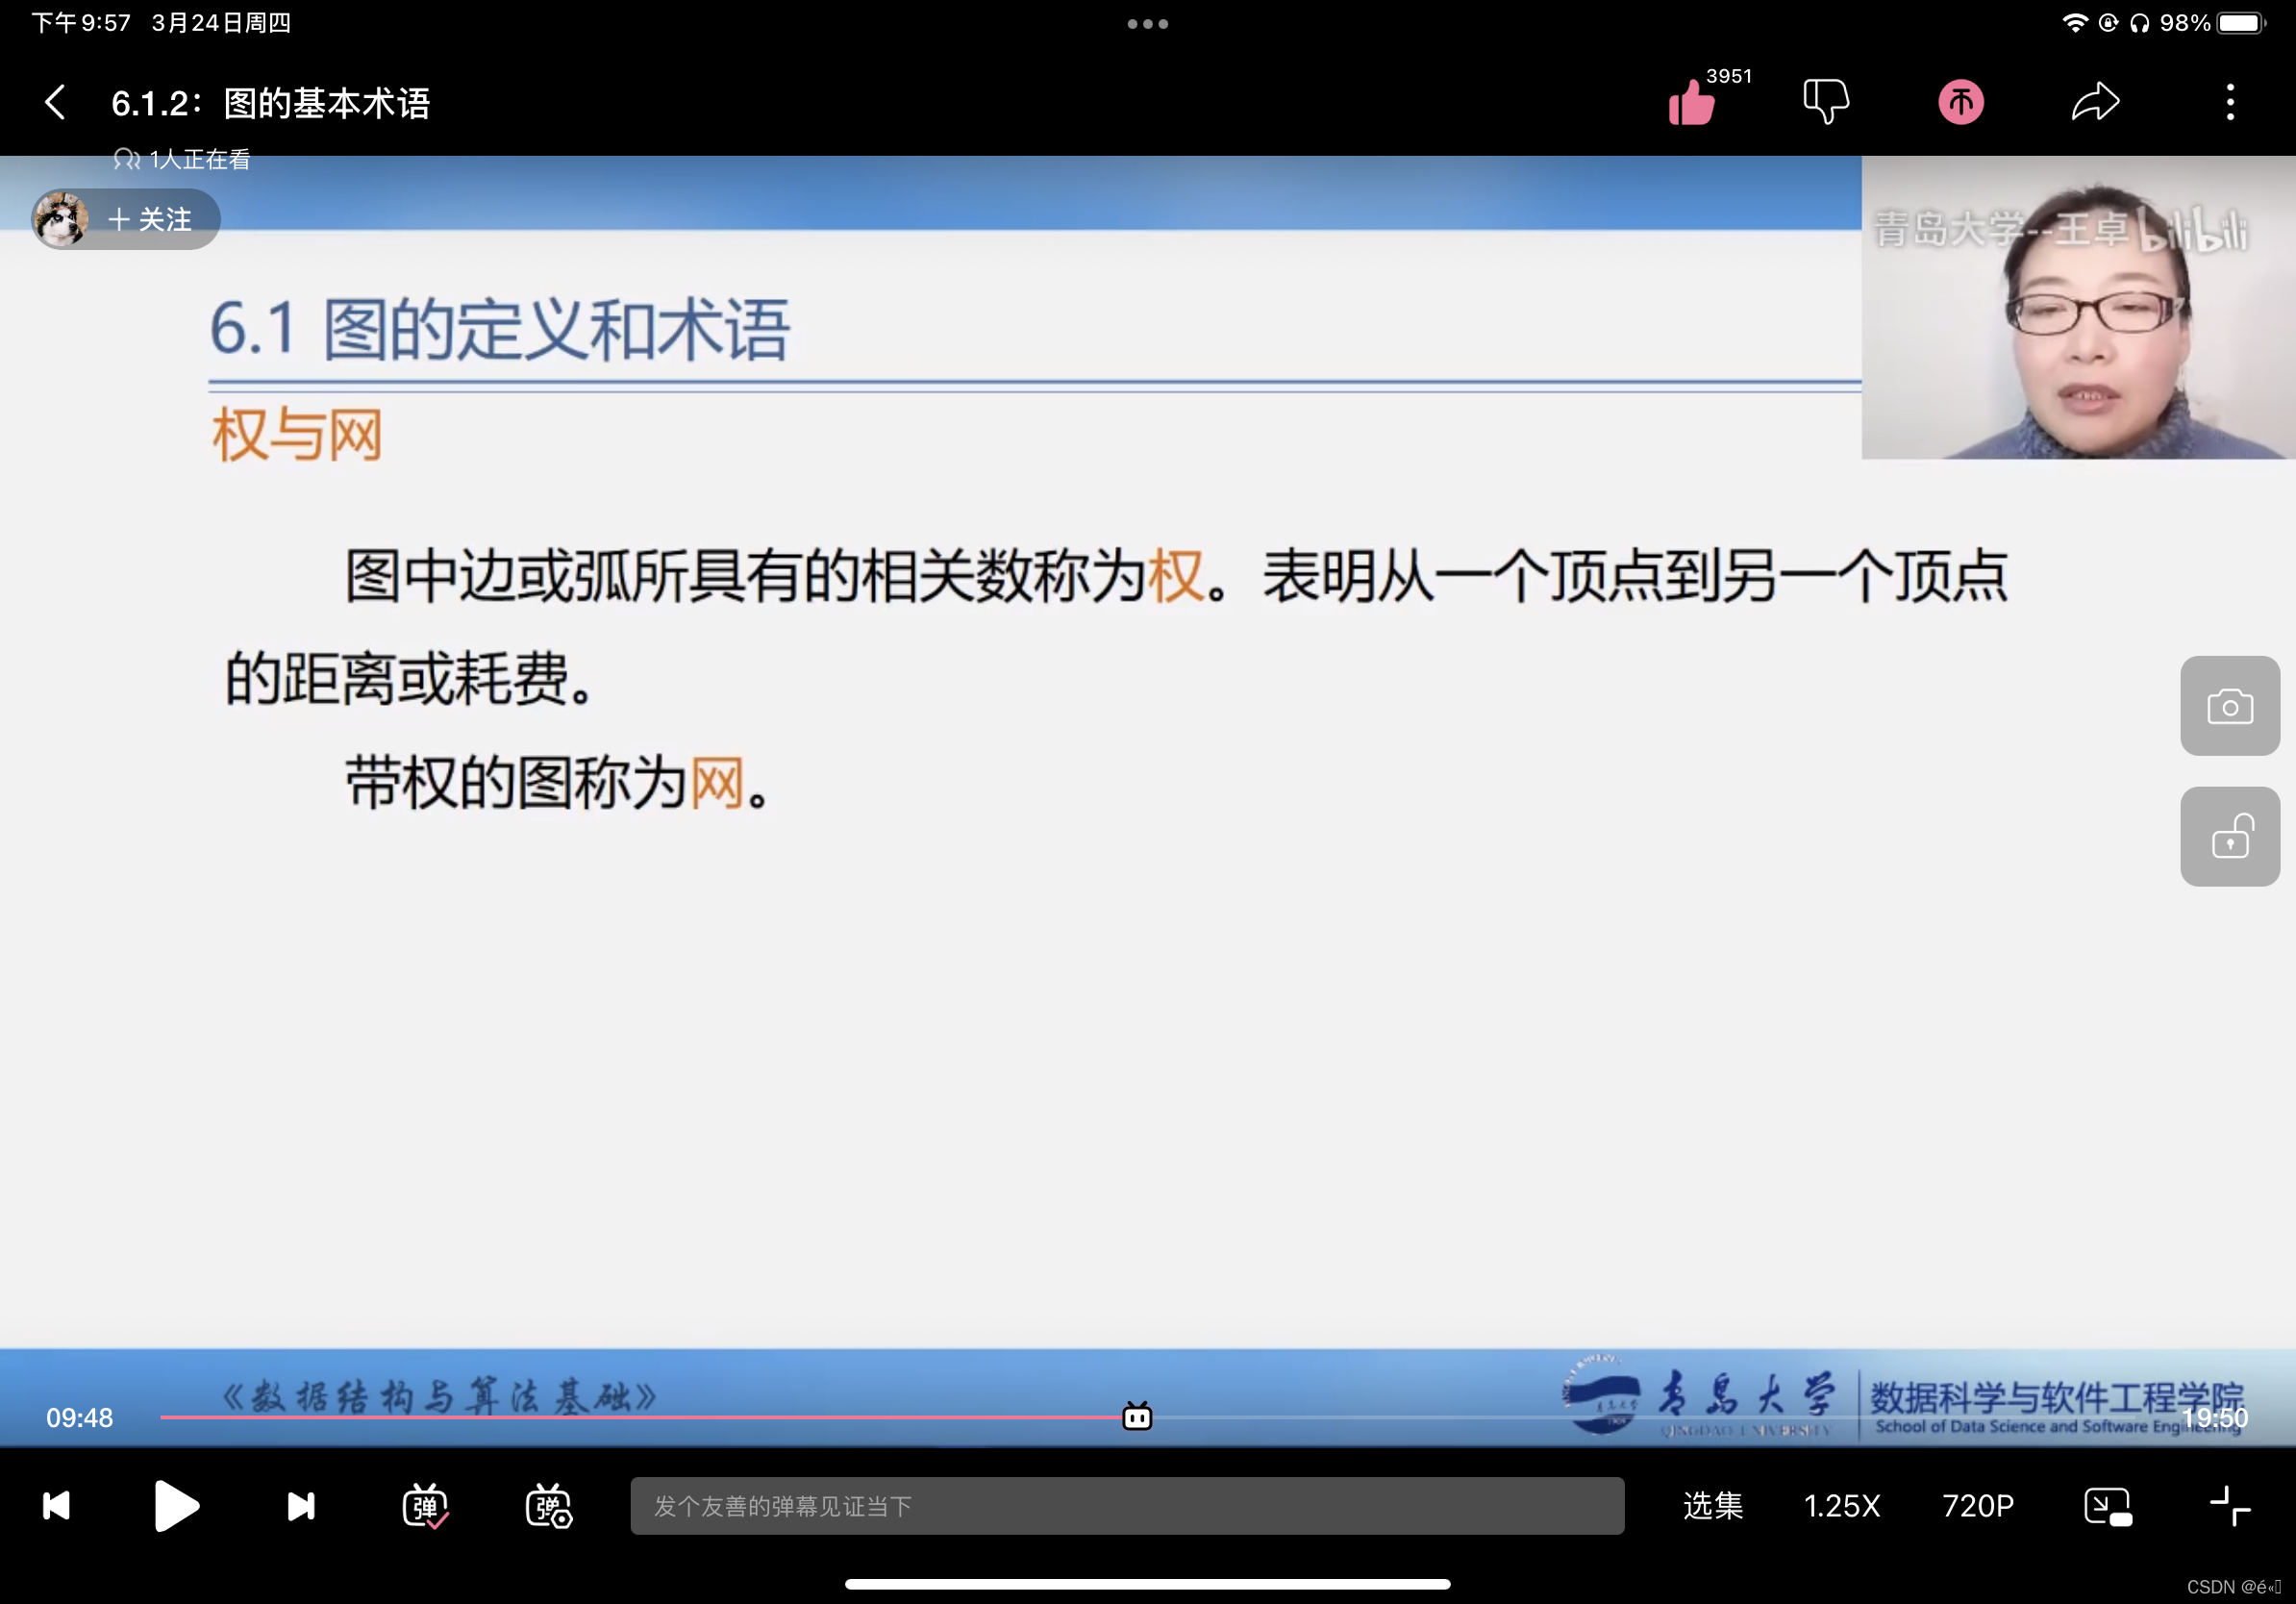Screen dimensions: 2296x1604
Task: Play the video
Action: click(x=176, y=1505)
